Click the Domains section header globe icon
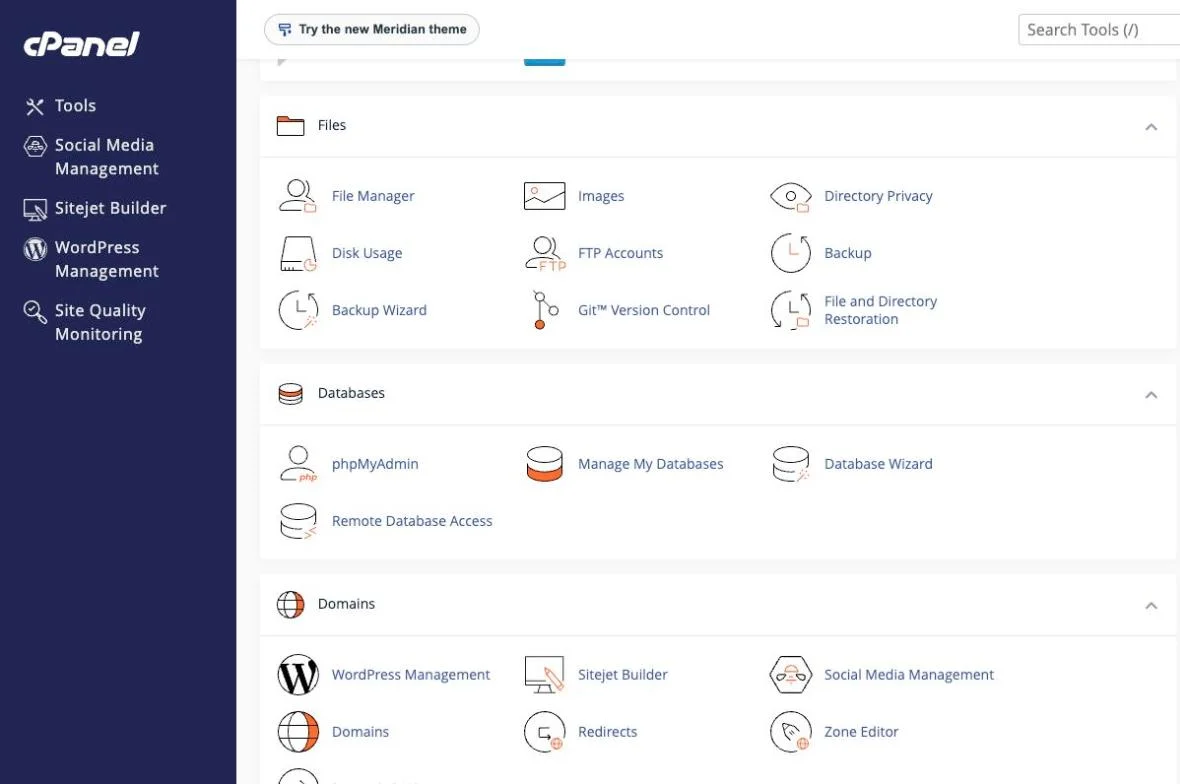1180x784 pixels. coord(290,604)
